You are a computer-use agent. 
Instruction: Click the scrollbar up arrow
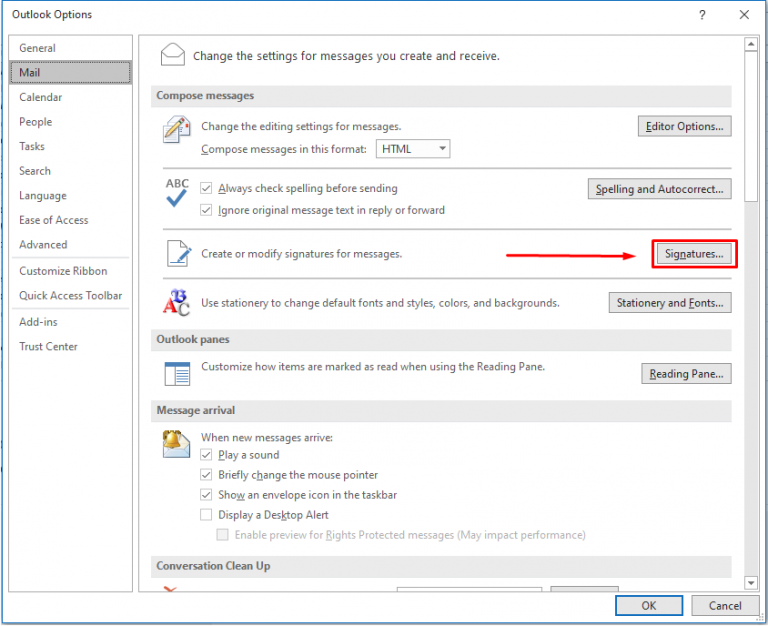click(x=751, y=44)
